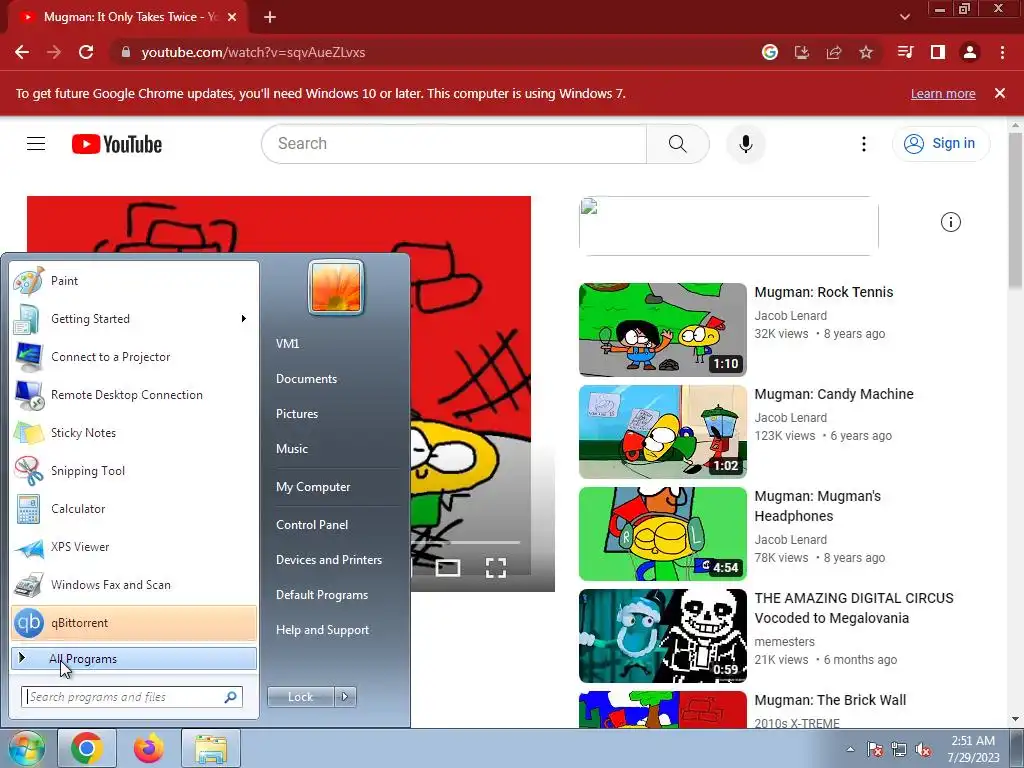Open Documents from Start menu

306,379
